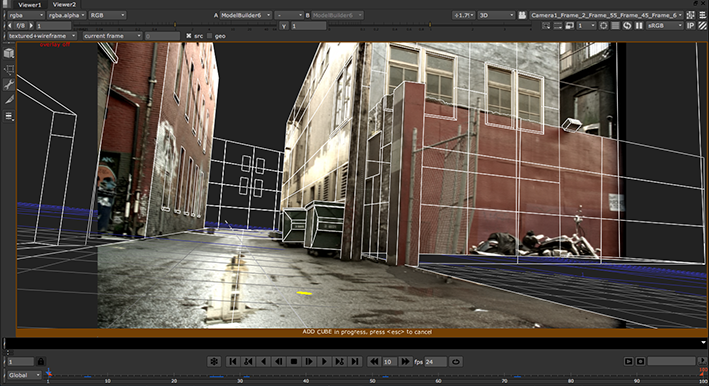Toggle the loop playback mode button

[x=456, y=362]
